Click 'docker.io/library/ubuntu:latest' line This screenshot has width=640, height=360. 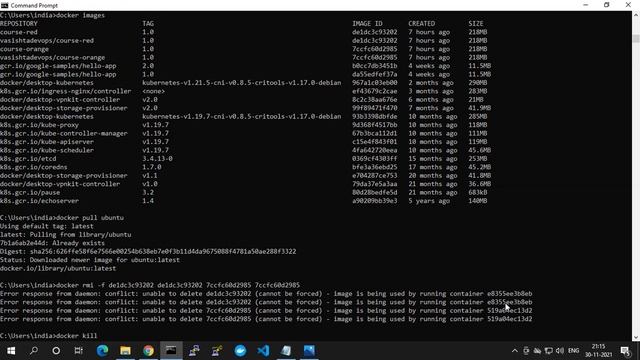(58, 268)
